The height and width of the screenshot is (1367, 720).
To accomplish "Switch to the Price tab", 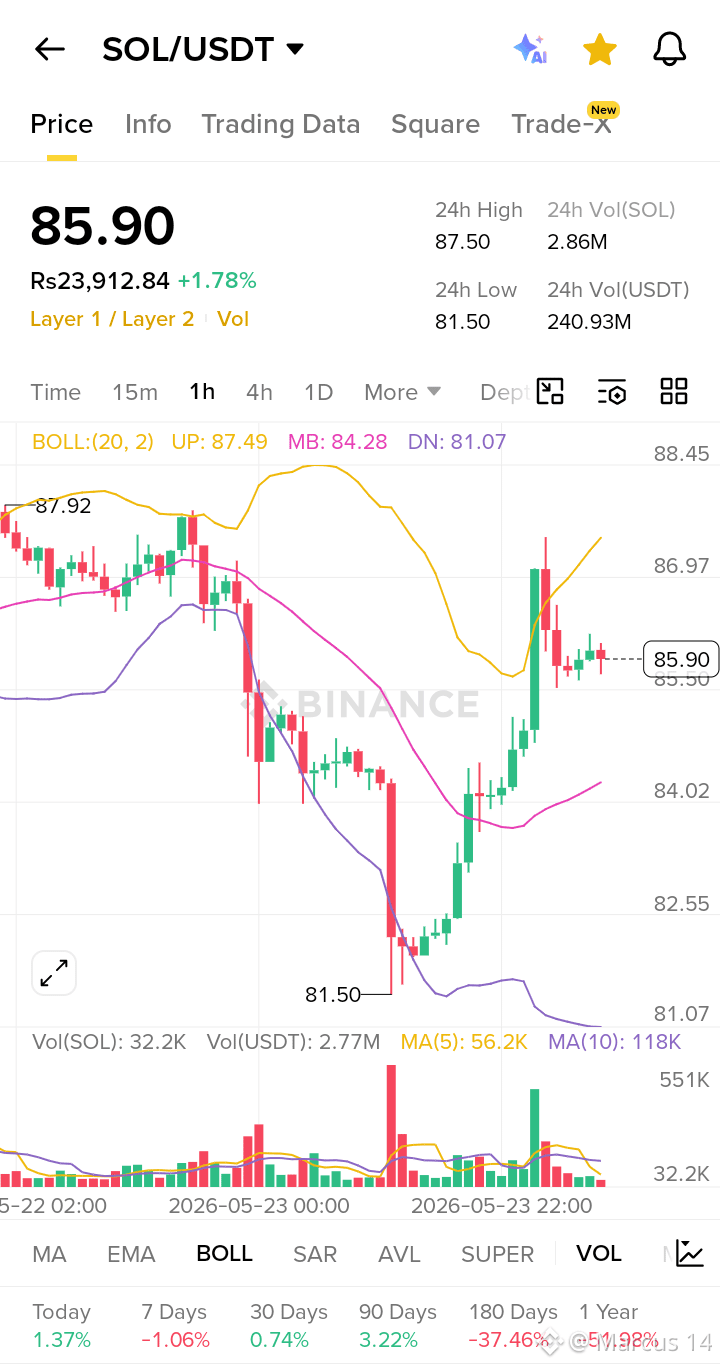I will tap(62, 124).
